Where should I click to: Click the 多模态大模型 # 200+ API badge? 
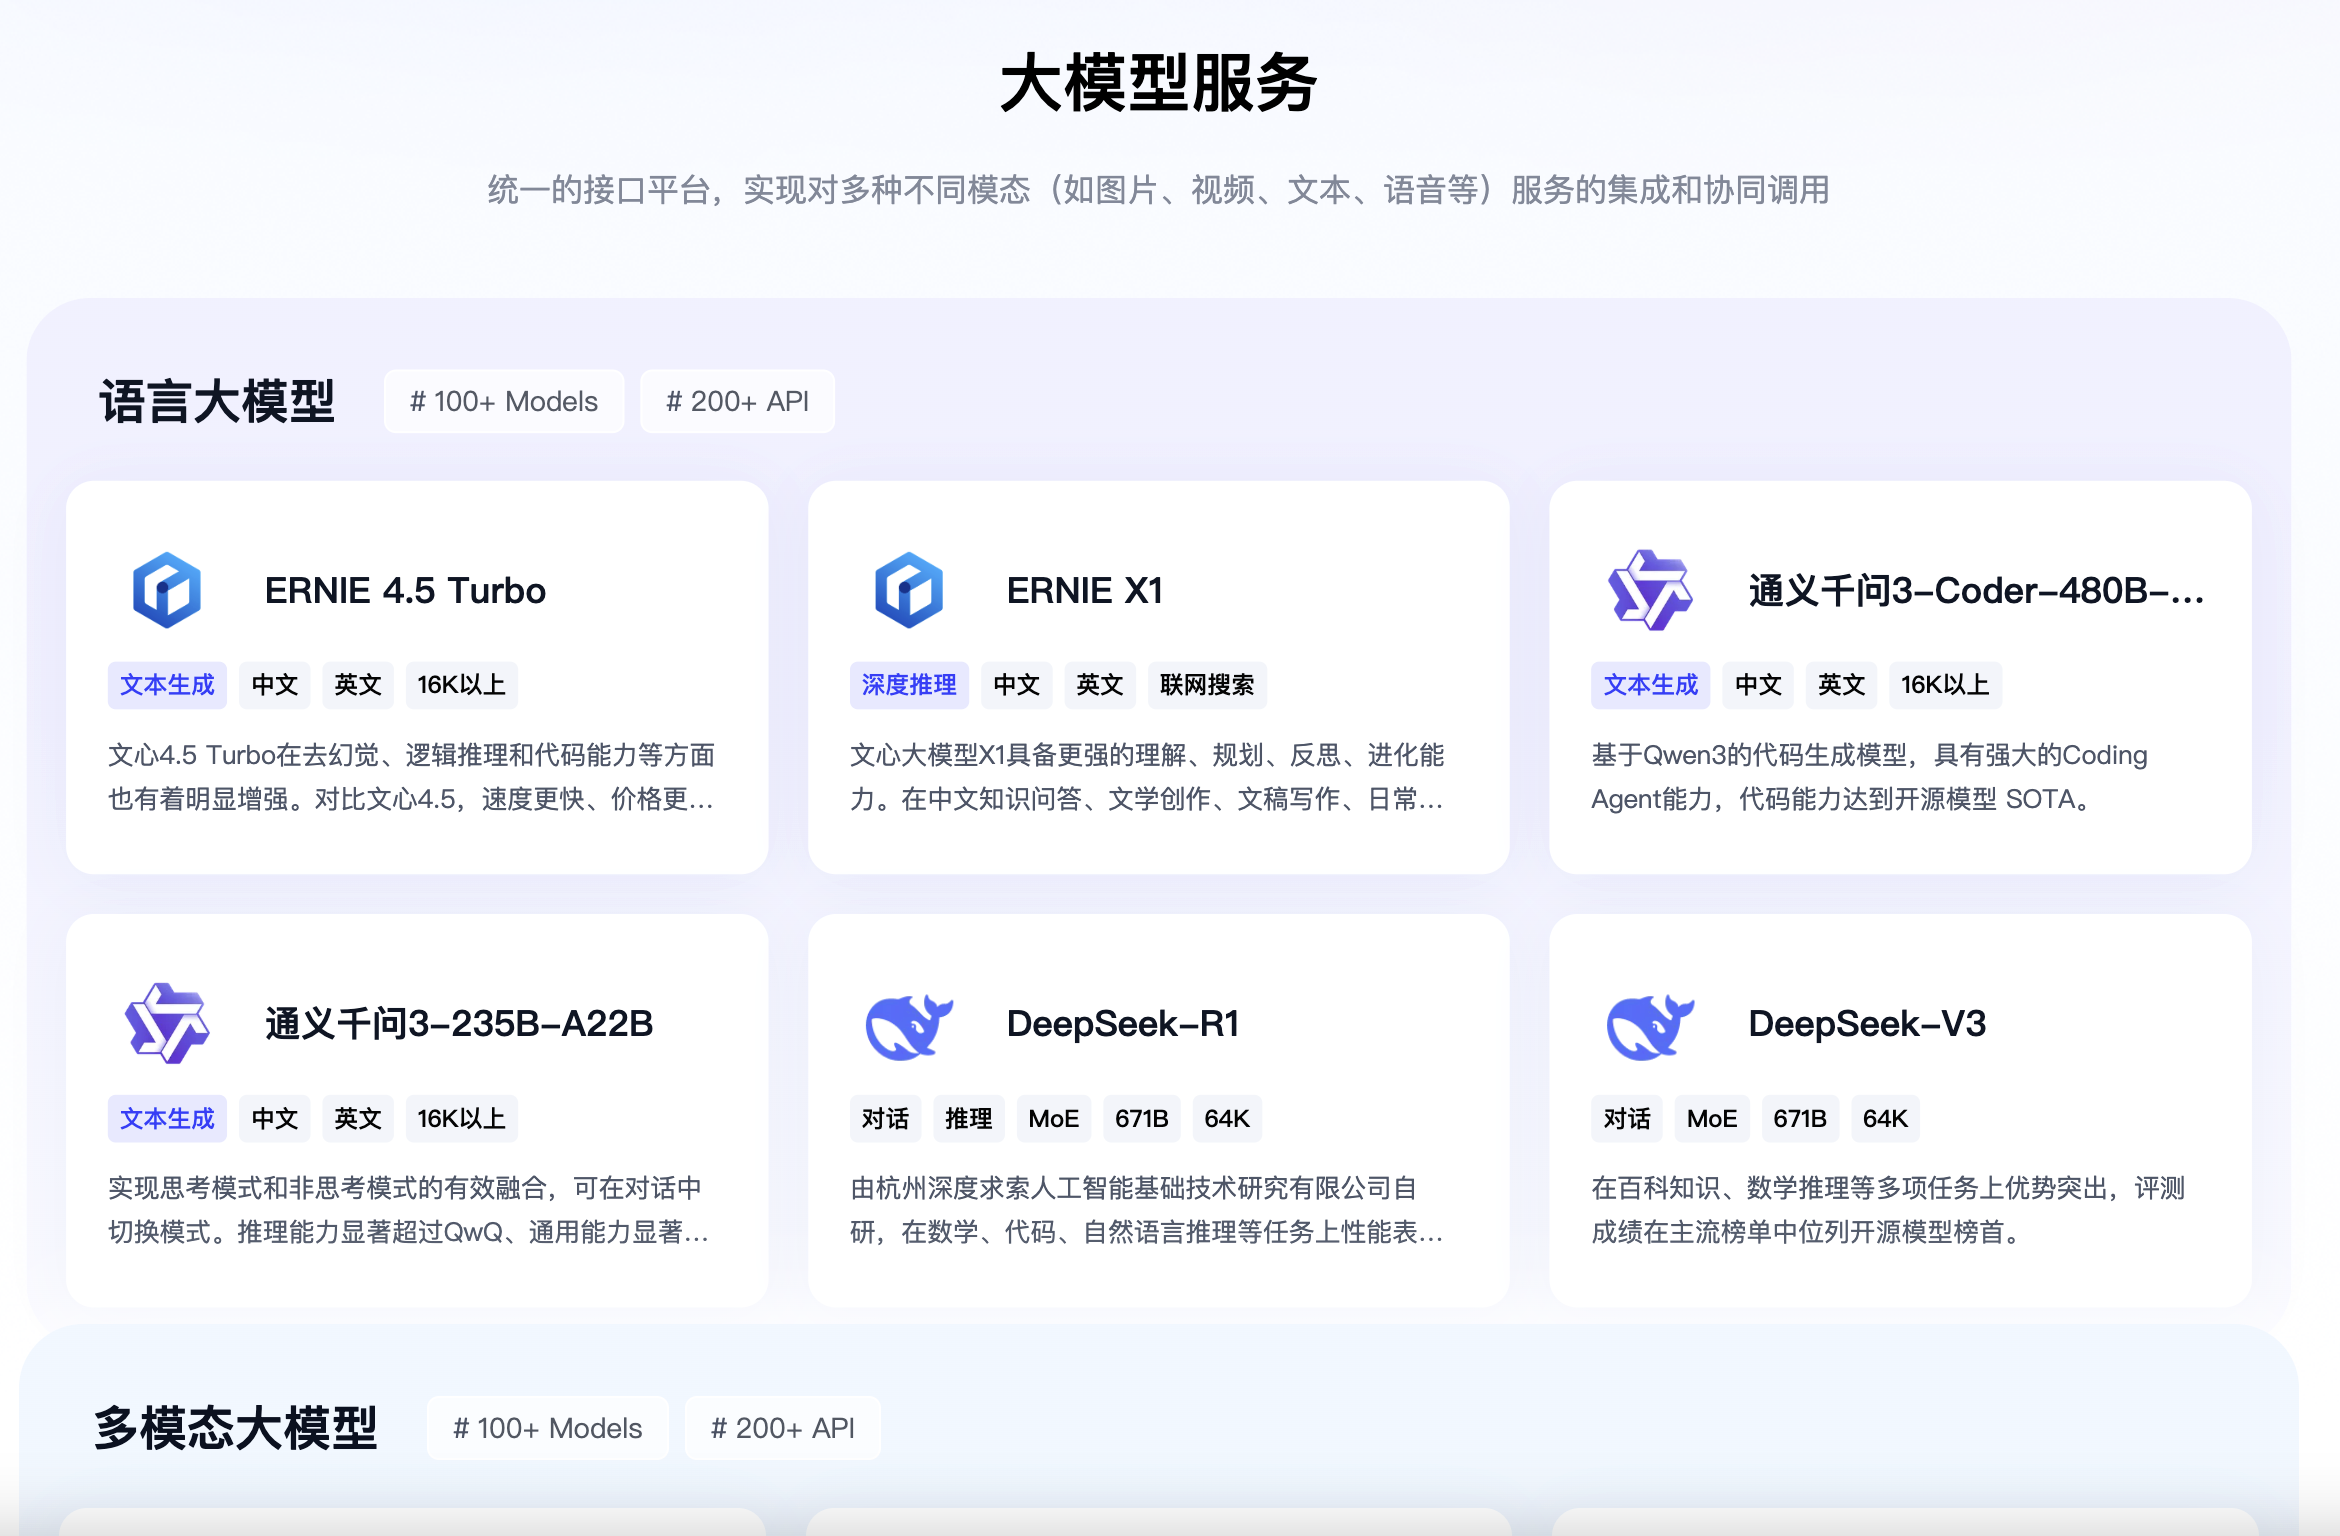783,1428
